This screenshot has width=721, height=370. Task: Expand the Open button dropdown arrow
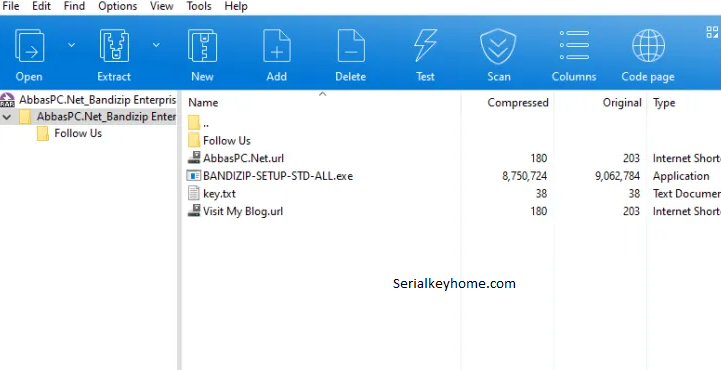pos(72,45)
